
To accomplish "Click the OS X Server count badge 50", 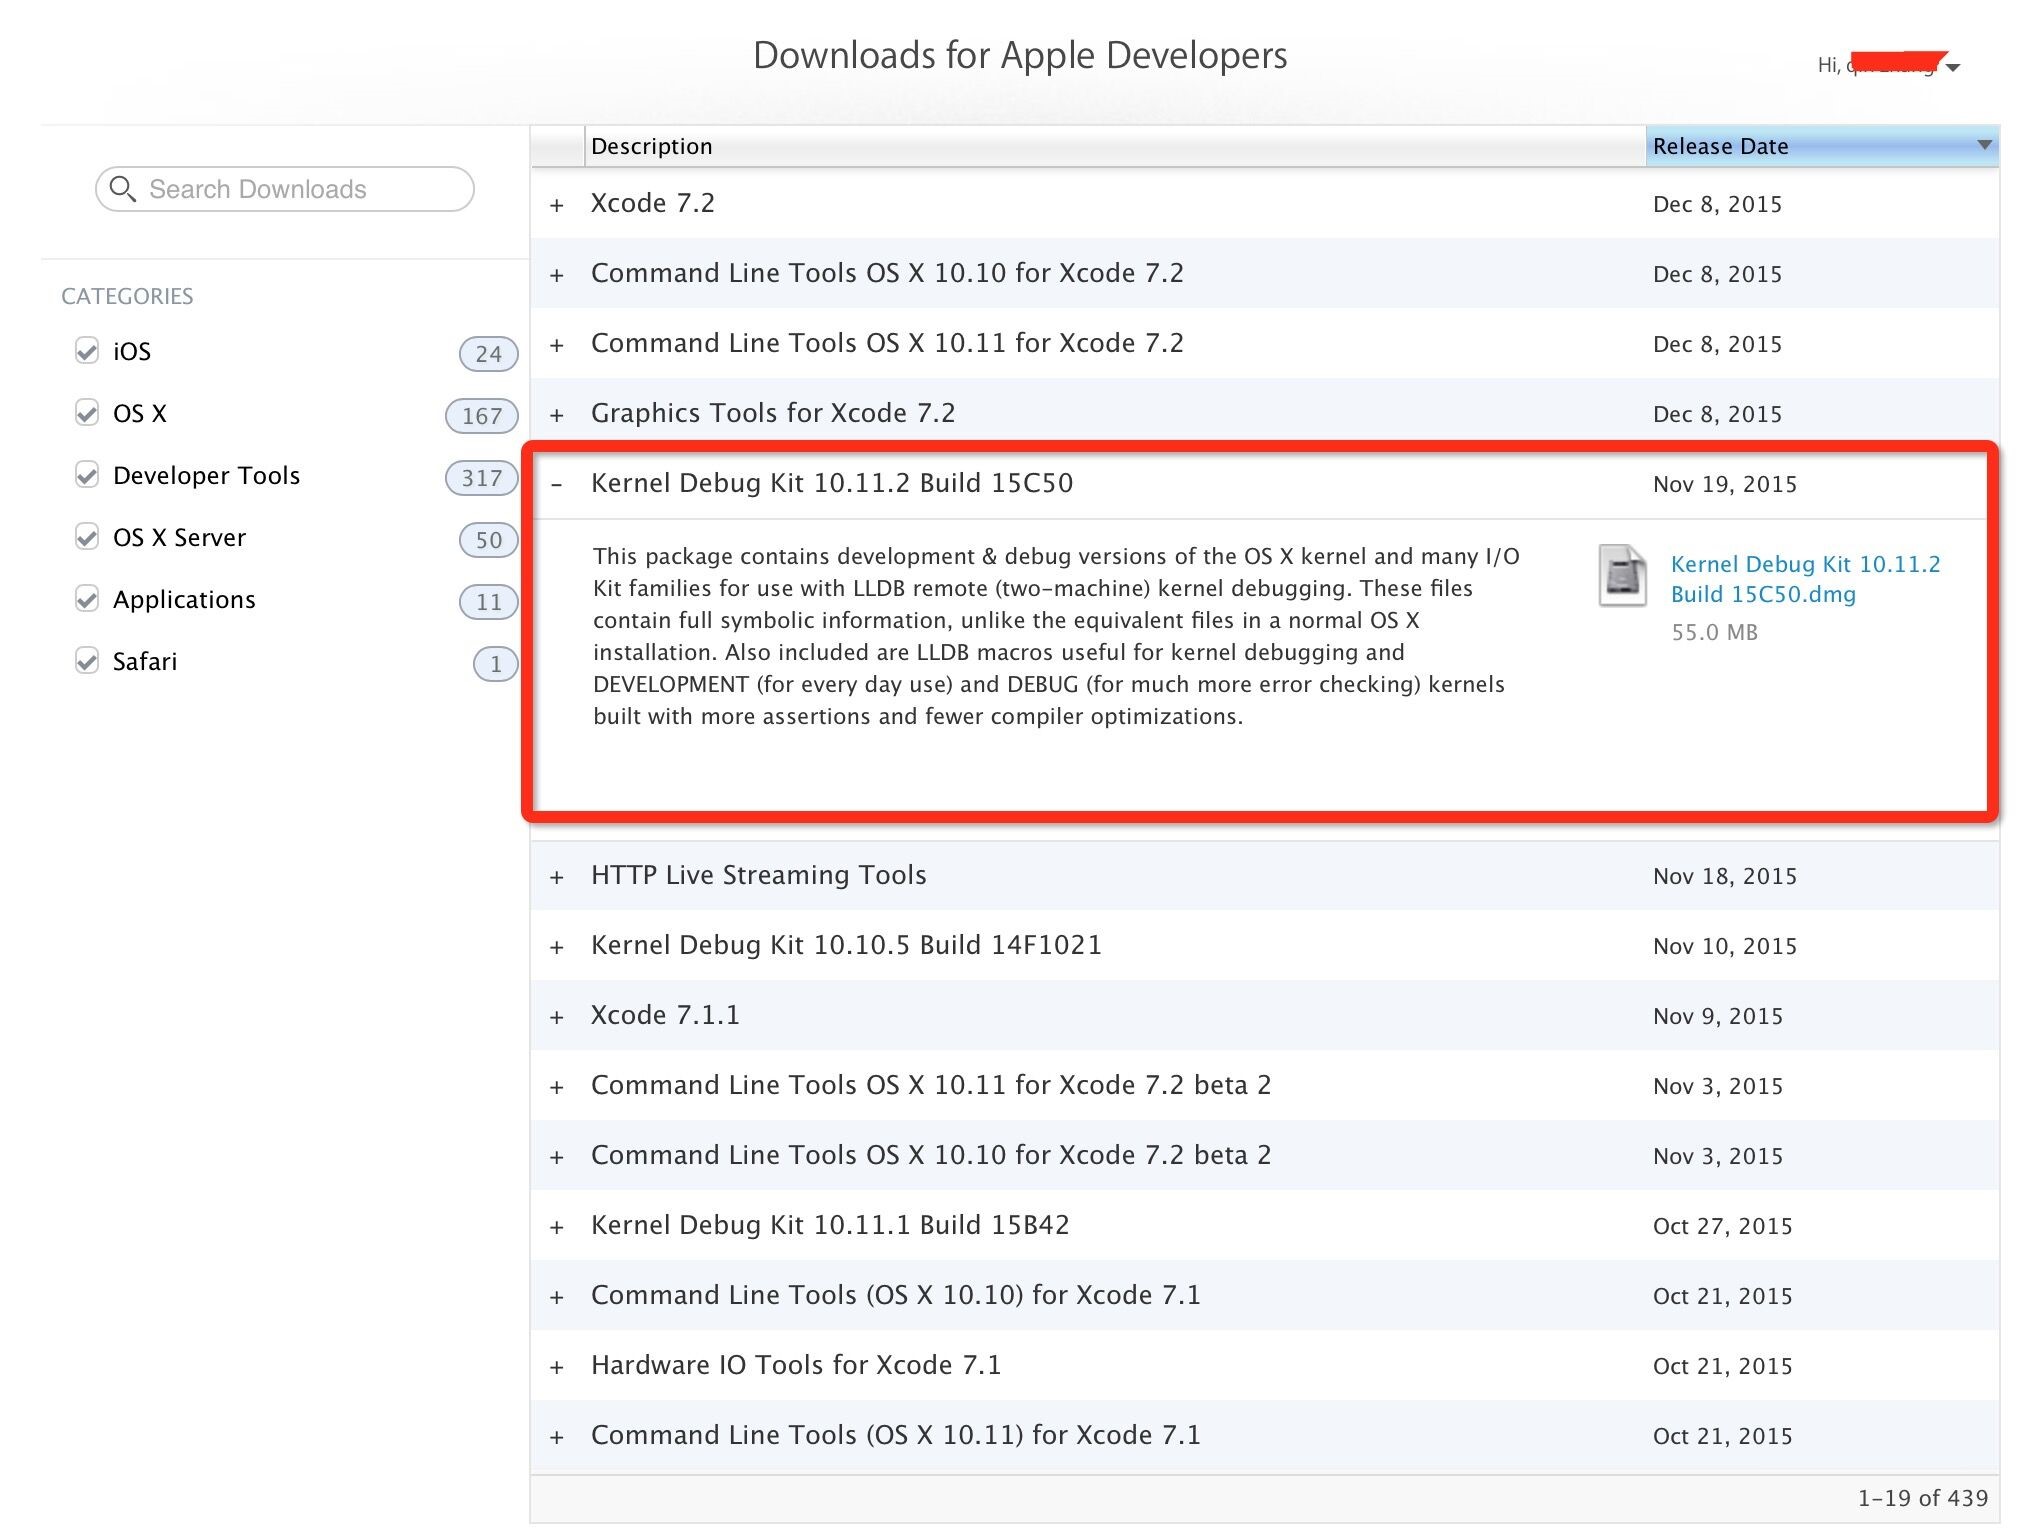I will coord(488,540).
